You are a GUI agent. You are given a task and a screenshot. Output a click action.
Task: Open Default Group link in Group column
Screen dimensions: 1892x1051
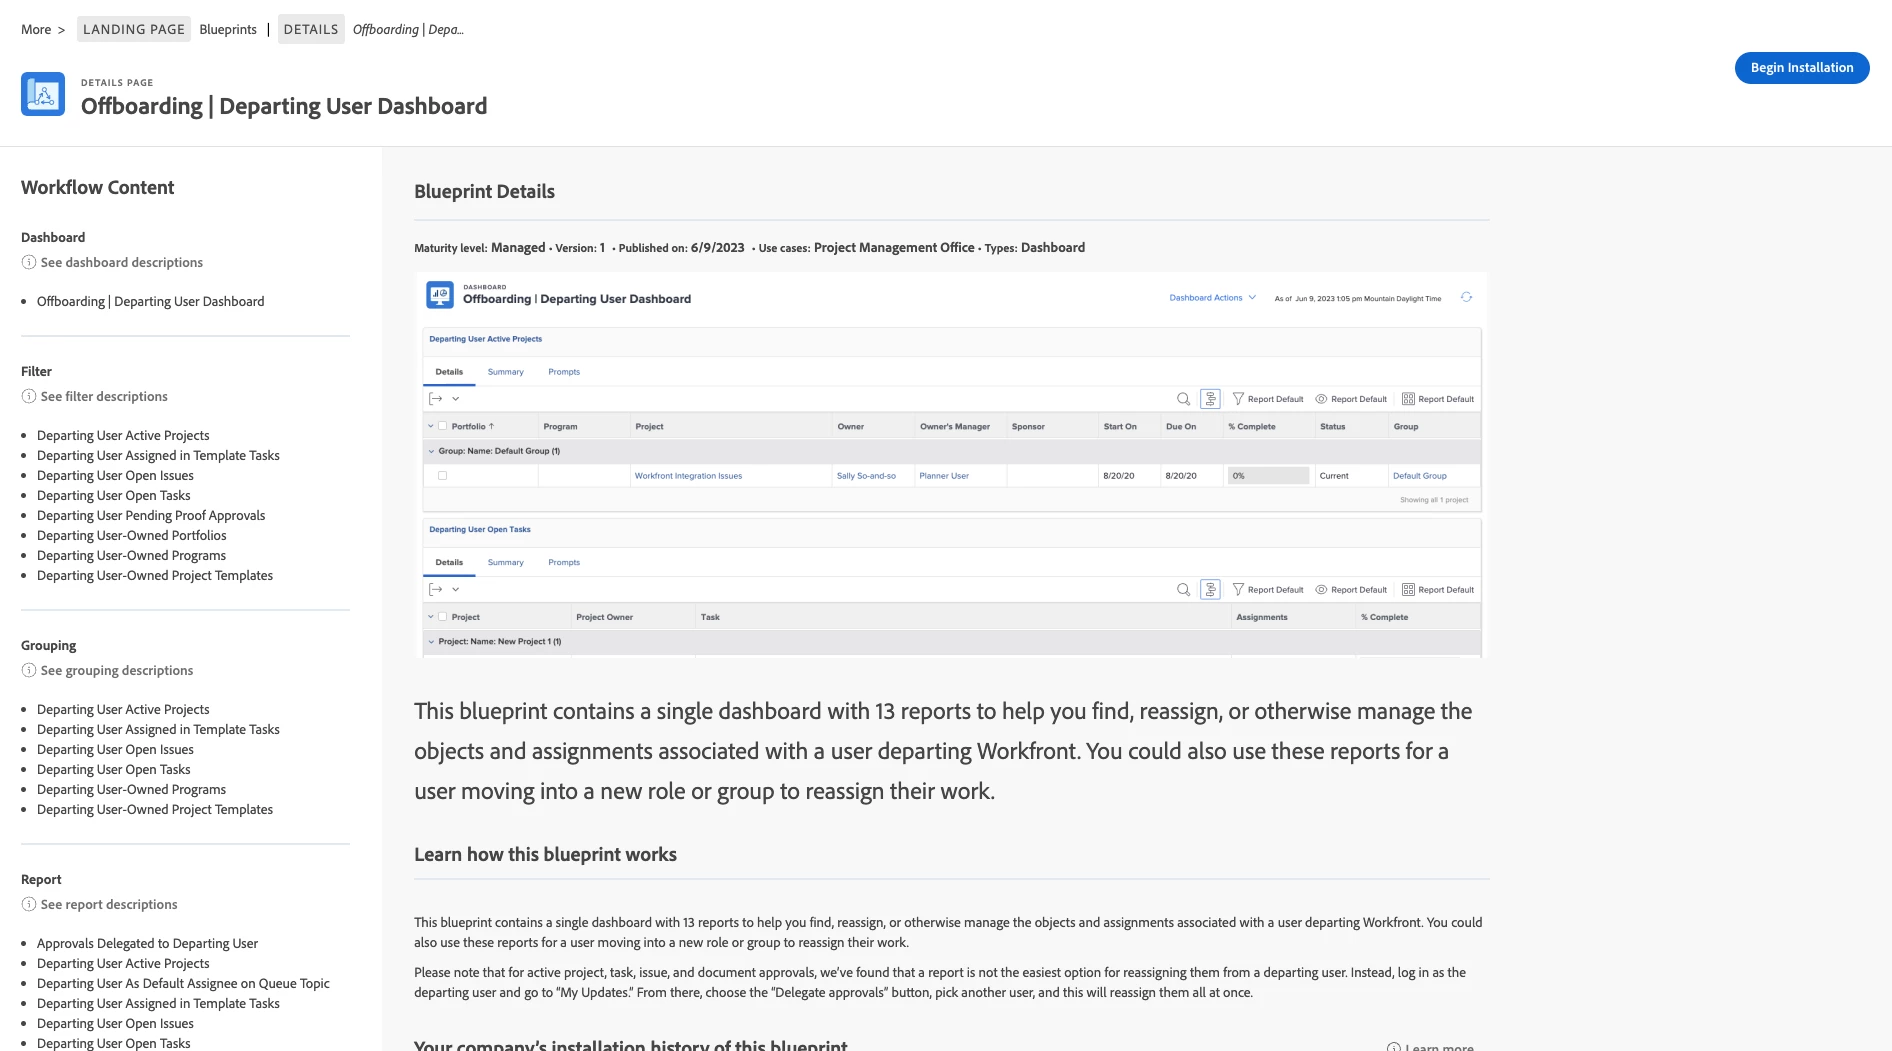[1420, 476]
